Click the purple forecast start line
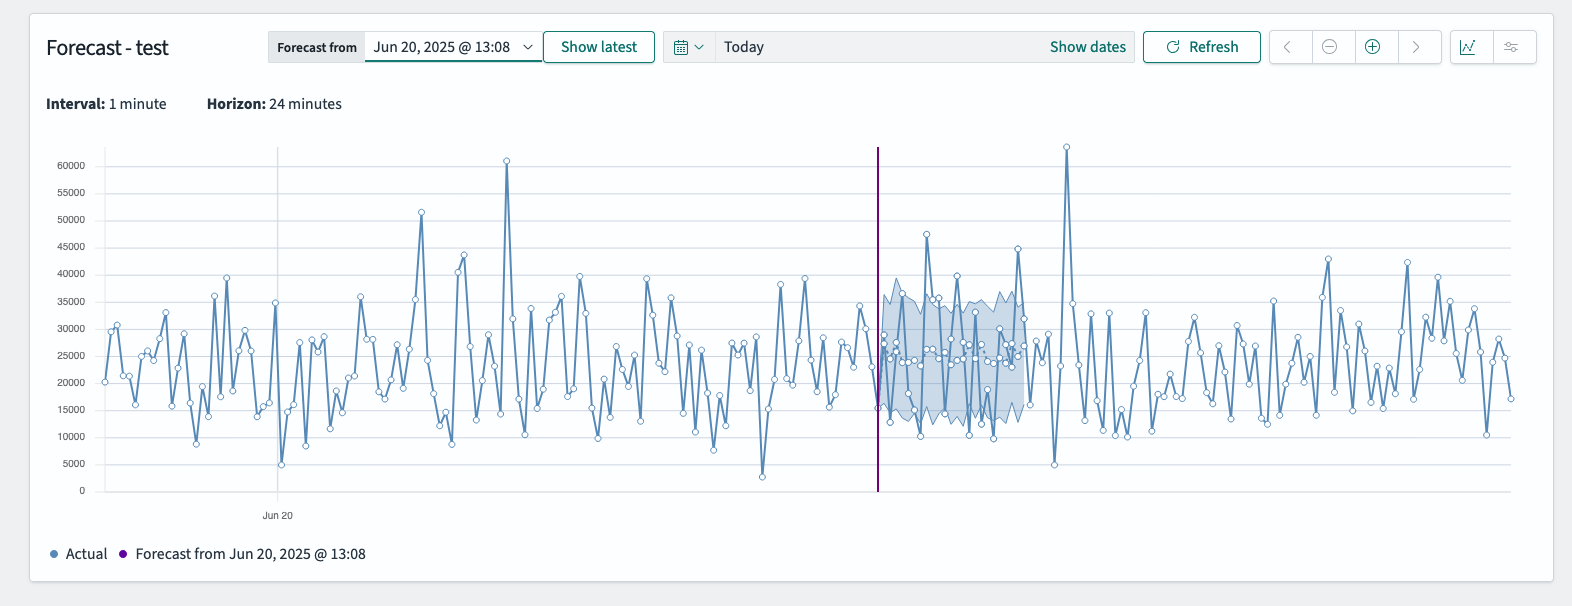Viewport: 1572px width, 606px height. [878, 250]
